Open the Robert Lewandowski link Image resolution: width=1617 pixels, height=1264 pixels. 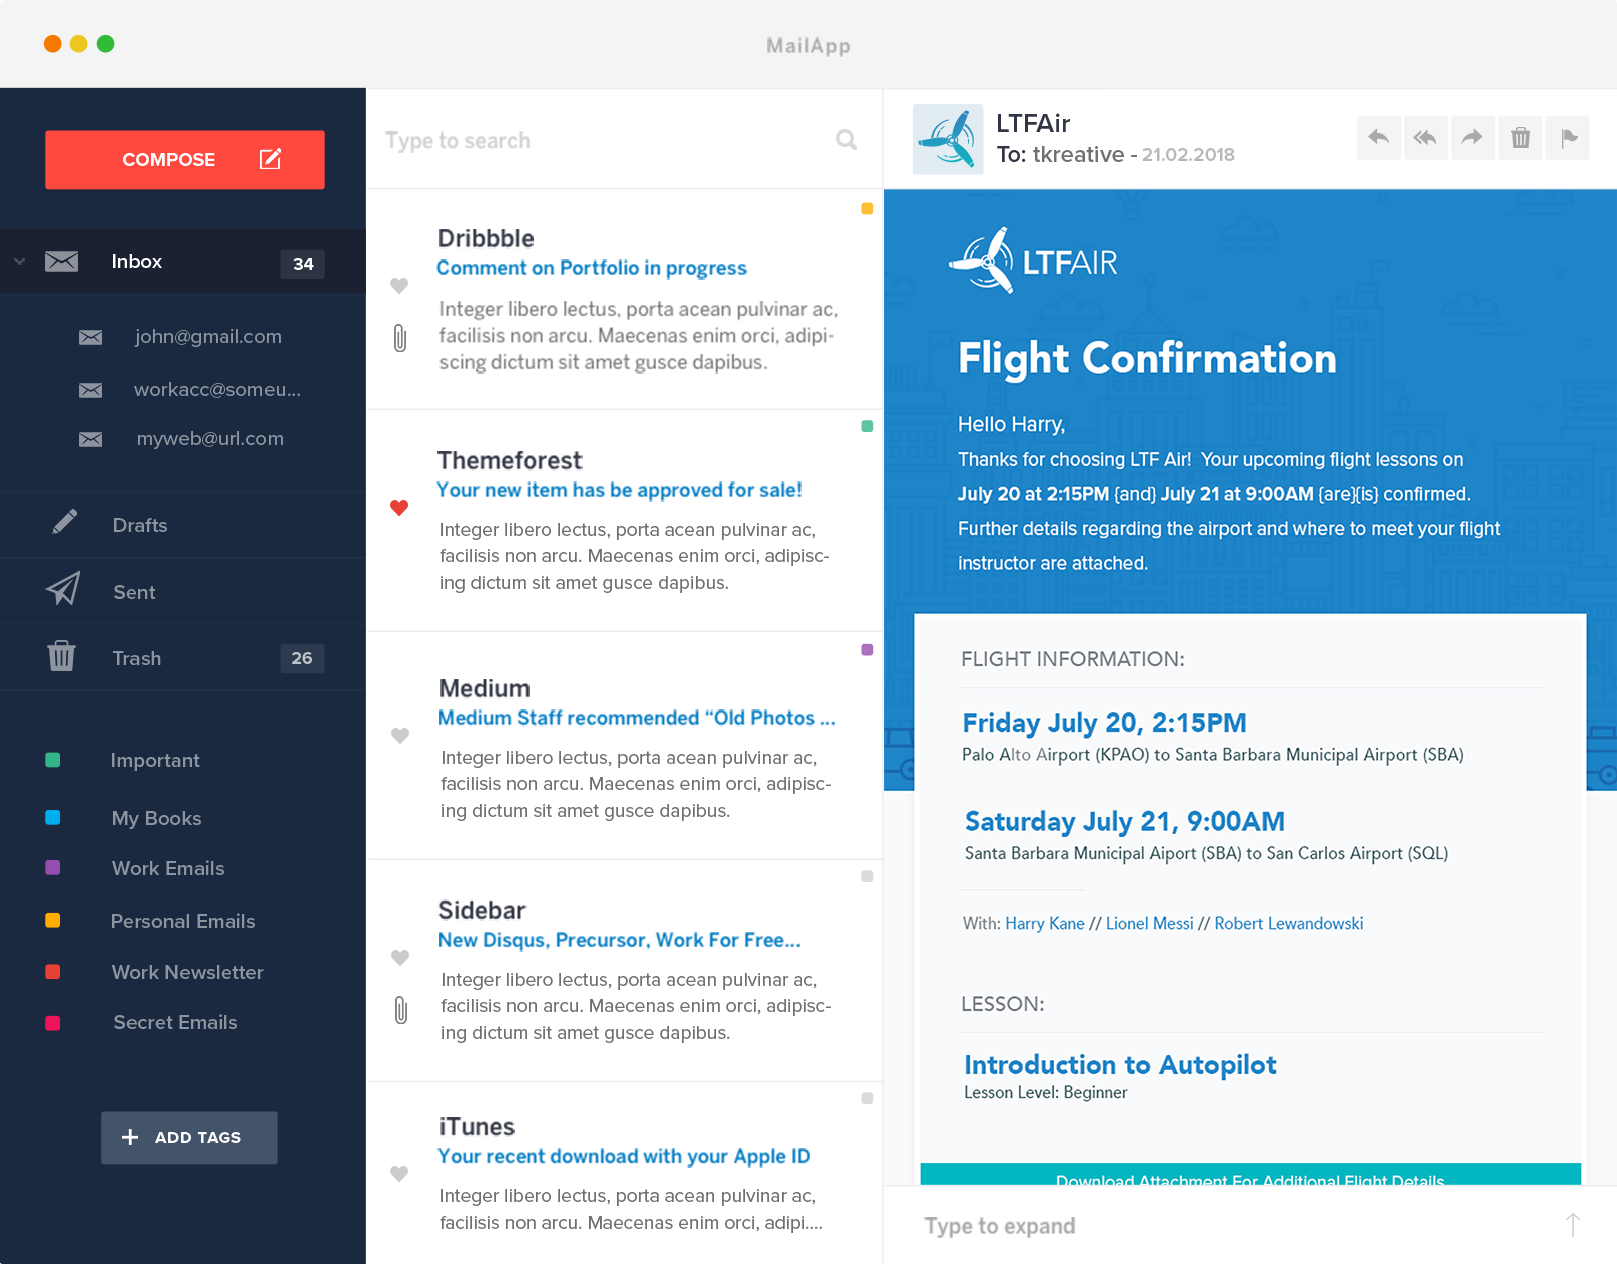tap(1289, 924)
